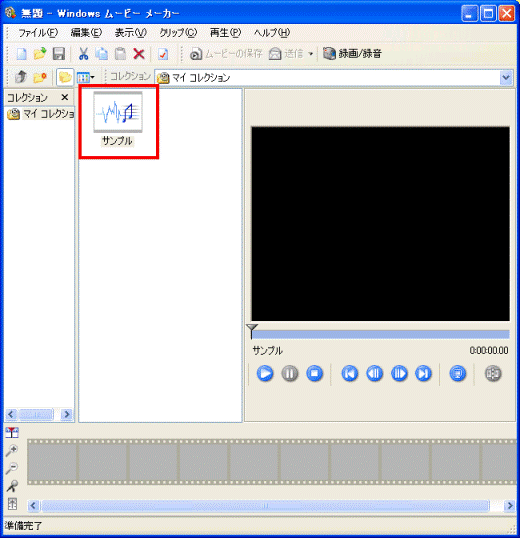
Task: Expand the 送信 dropdown arrow
Action: [x=311, y=54]
